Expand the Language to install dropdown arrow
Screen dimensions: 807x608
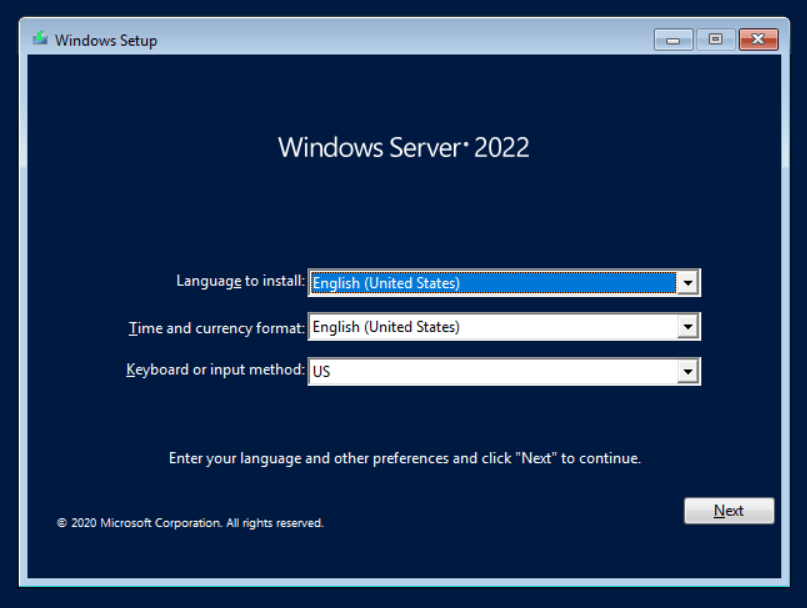tap(687, 284)
